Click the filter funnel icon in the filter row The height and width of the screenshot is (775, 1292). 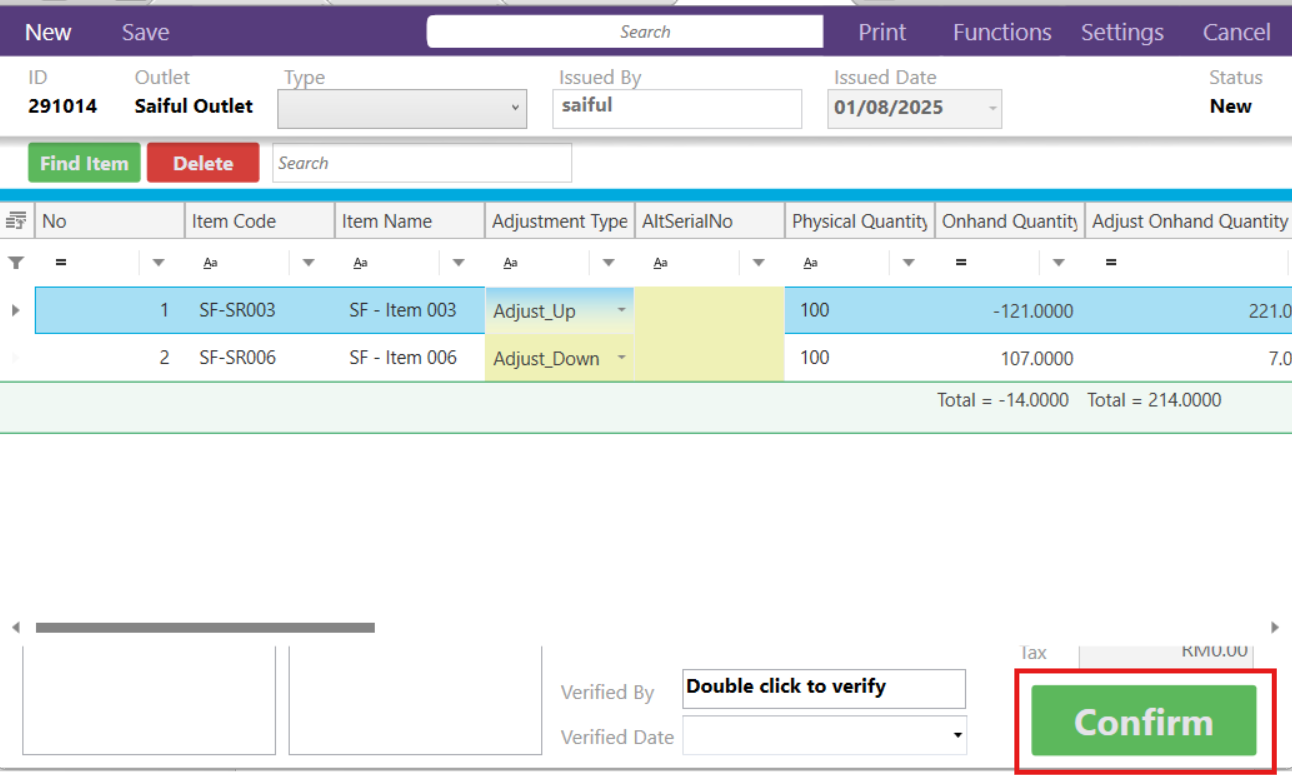pyautogui.click(x=17, y=262)
